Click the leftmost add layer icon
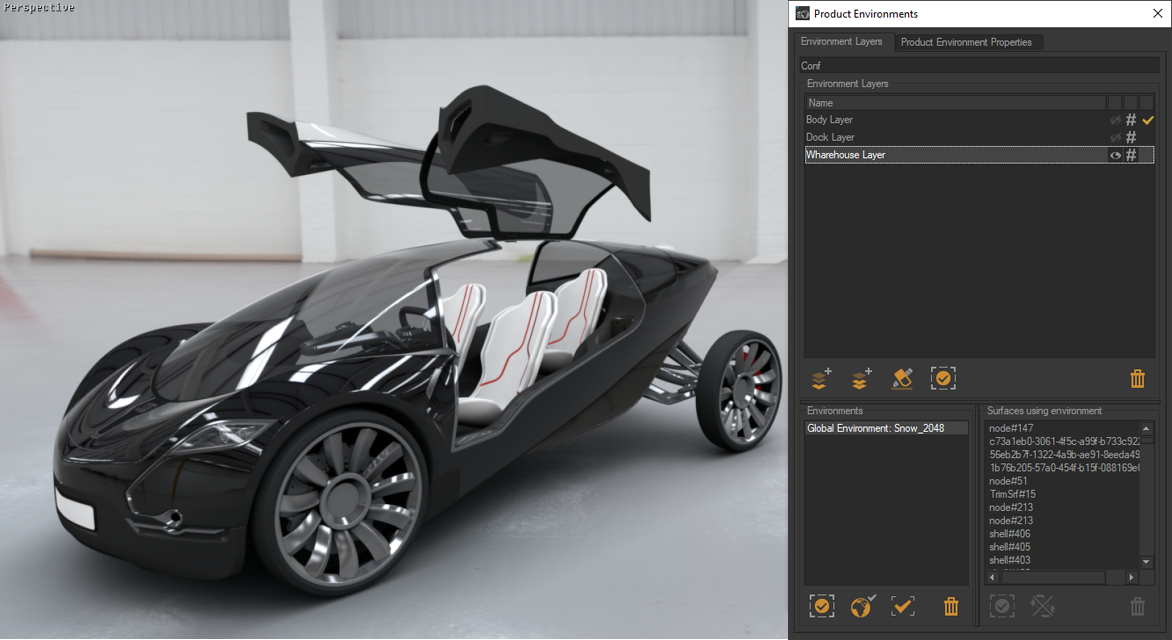The height and width of the screenshot is (640, 1172). (820, 378)
